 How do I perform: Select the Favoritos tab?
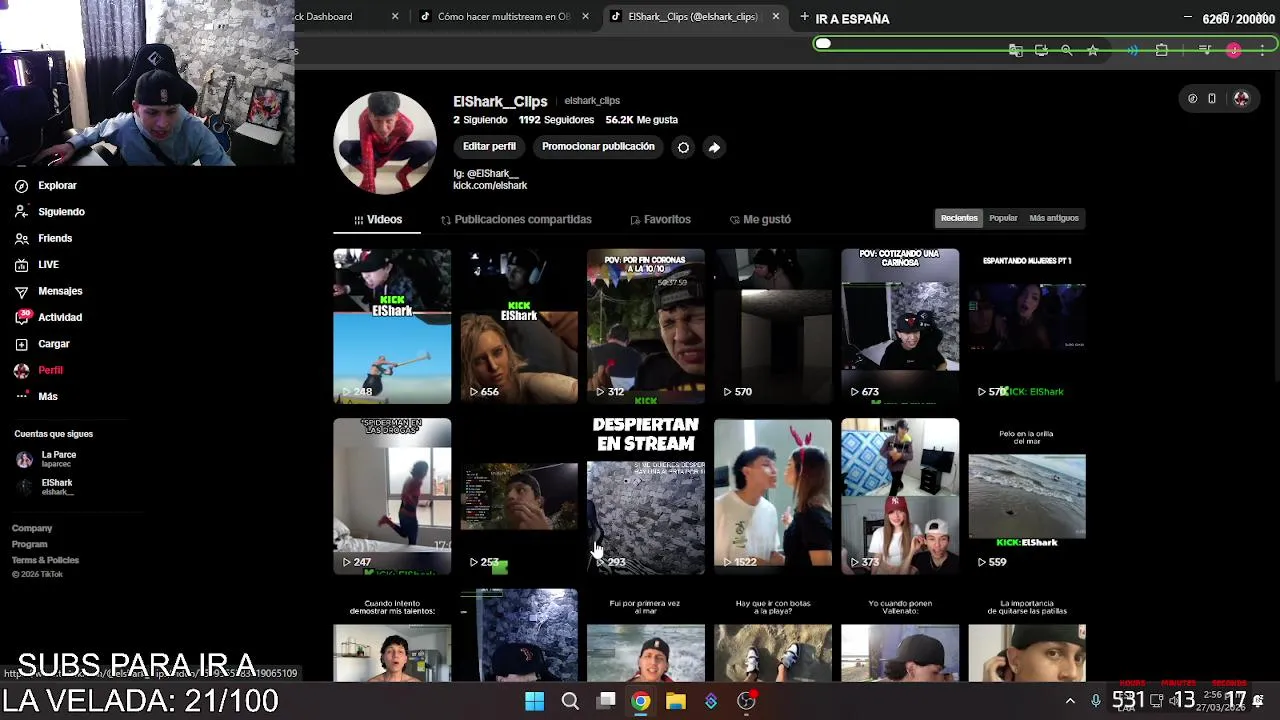tap(660, 220)
